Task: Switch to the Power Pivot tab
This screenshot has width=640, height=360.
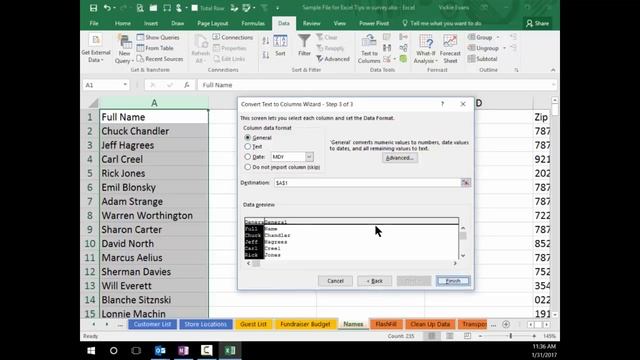Action: point(374,23)
